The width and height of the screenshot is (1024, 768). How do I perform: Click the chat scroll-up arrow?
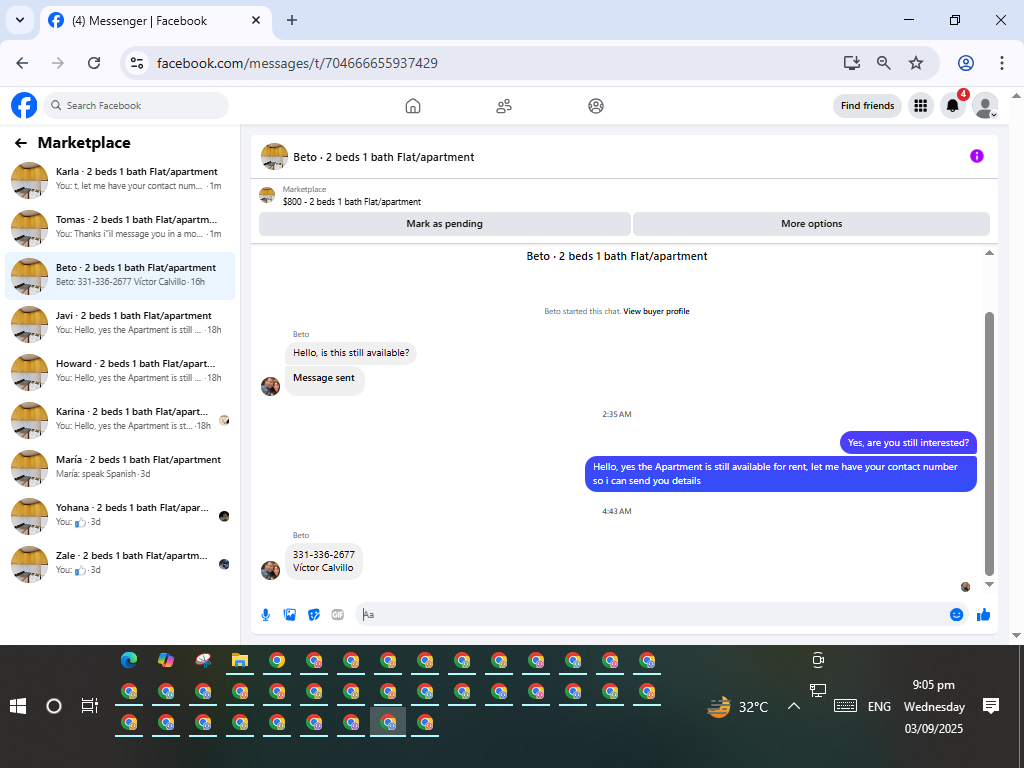pos(989,253)
